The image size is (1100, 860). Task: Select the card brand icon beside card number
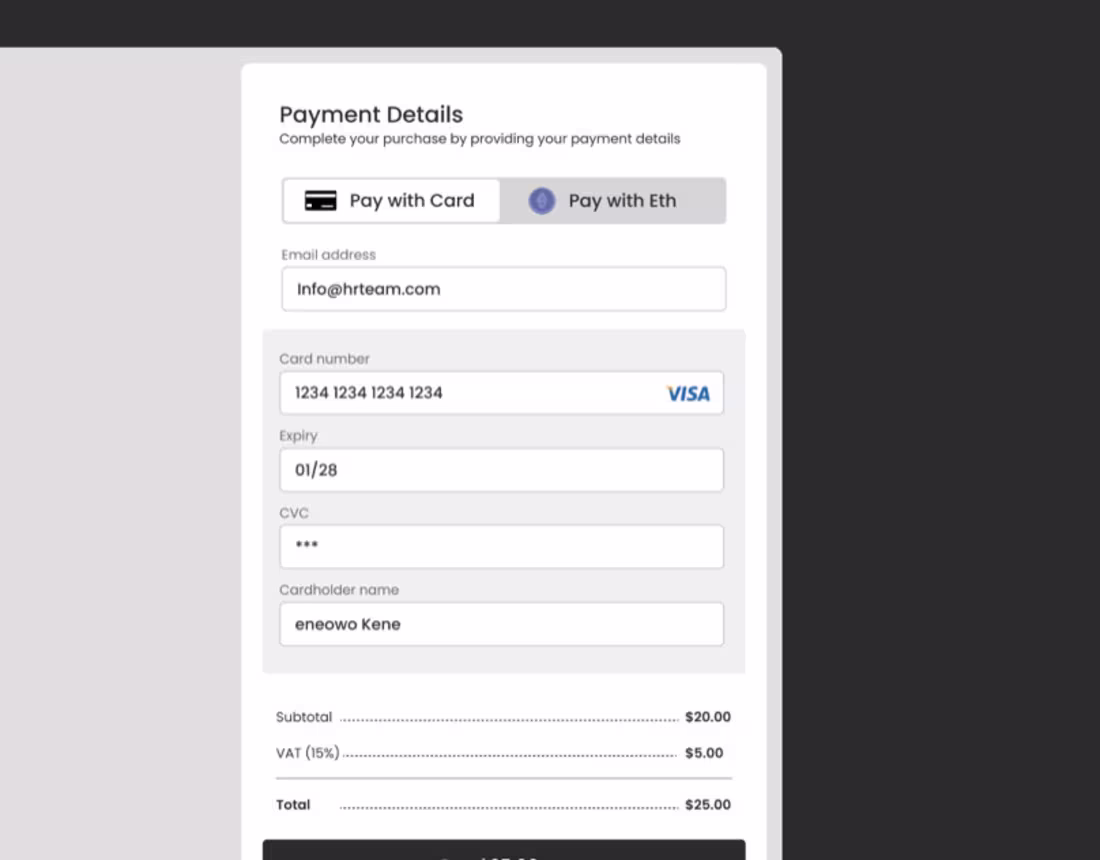688,393
